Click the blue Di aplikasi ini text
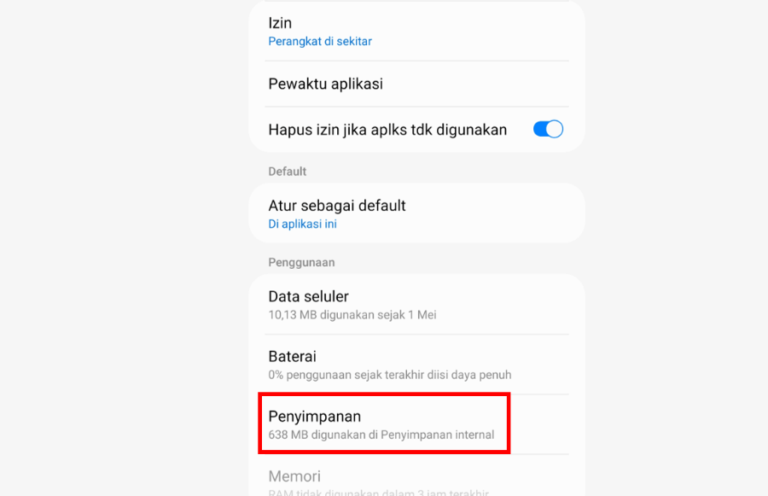The image size is (768, 496). 302,224
